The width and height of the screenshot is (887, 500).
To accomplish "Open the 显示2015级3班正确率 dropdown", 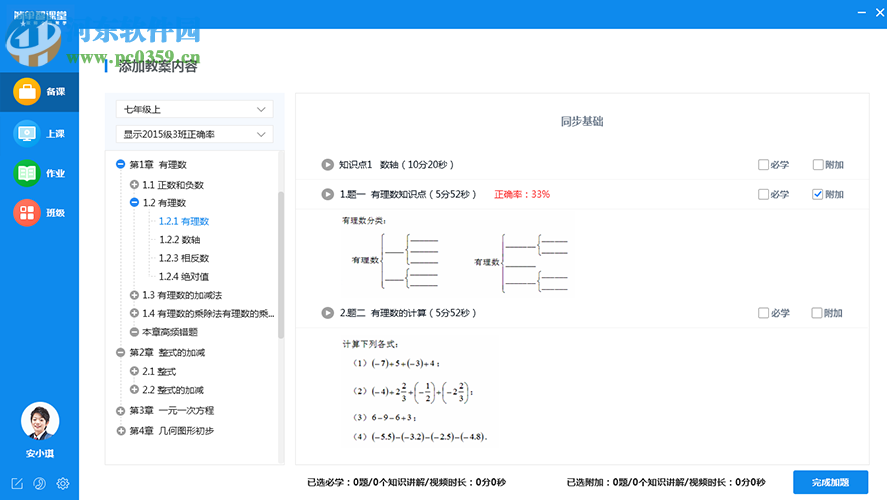I will click(195, 134).
